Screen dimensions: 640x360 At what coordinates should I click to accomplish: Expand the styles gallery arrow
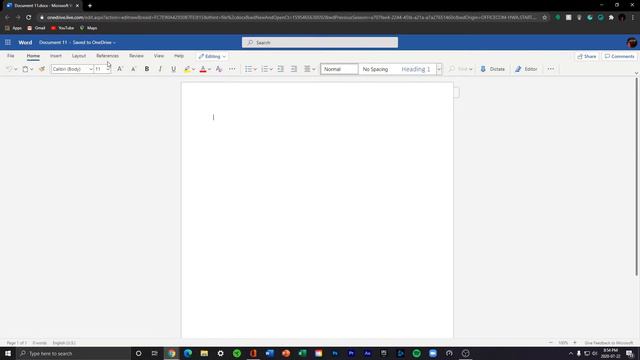439,69
